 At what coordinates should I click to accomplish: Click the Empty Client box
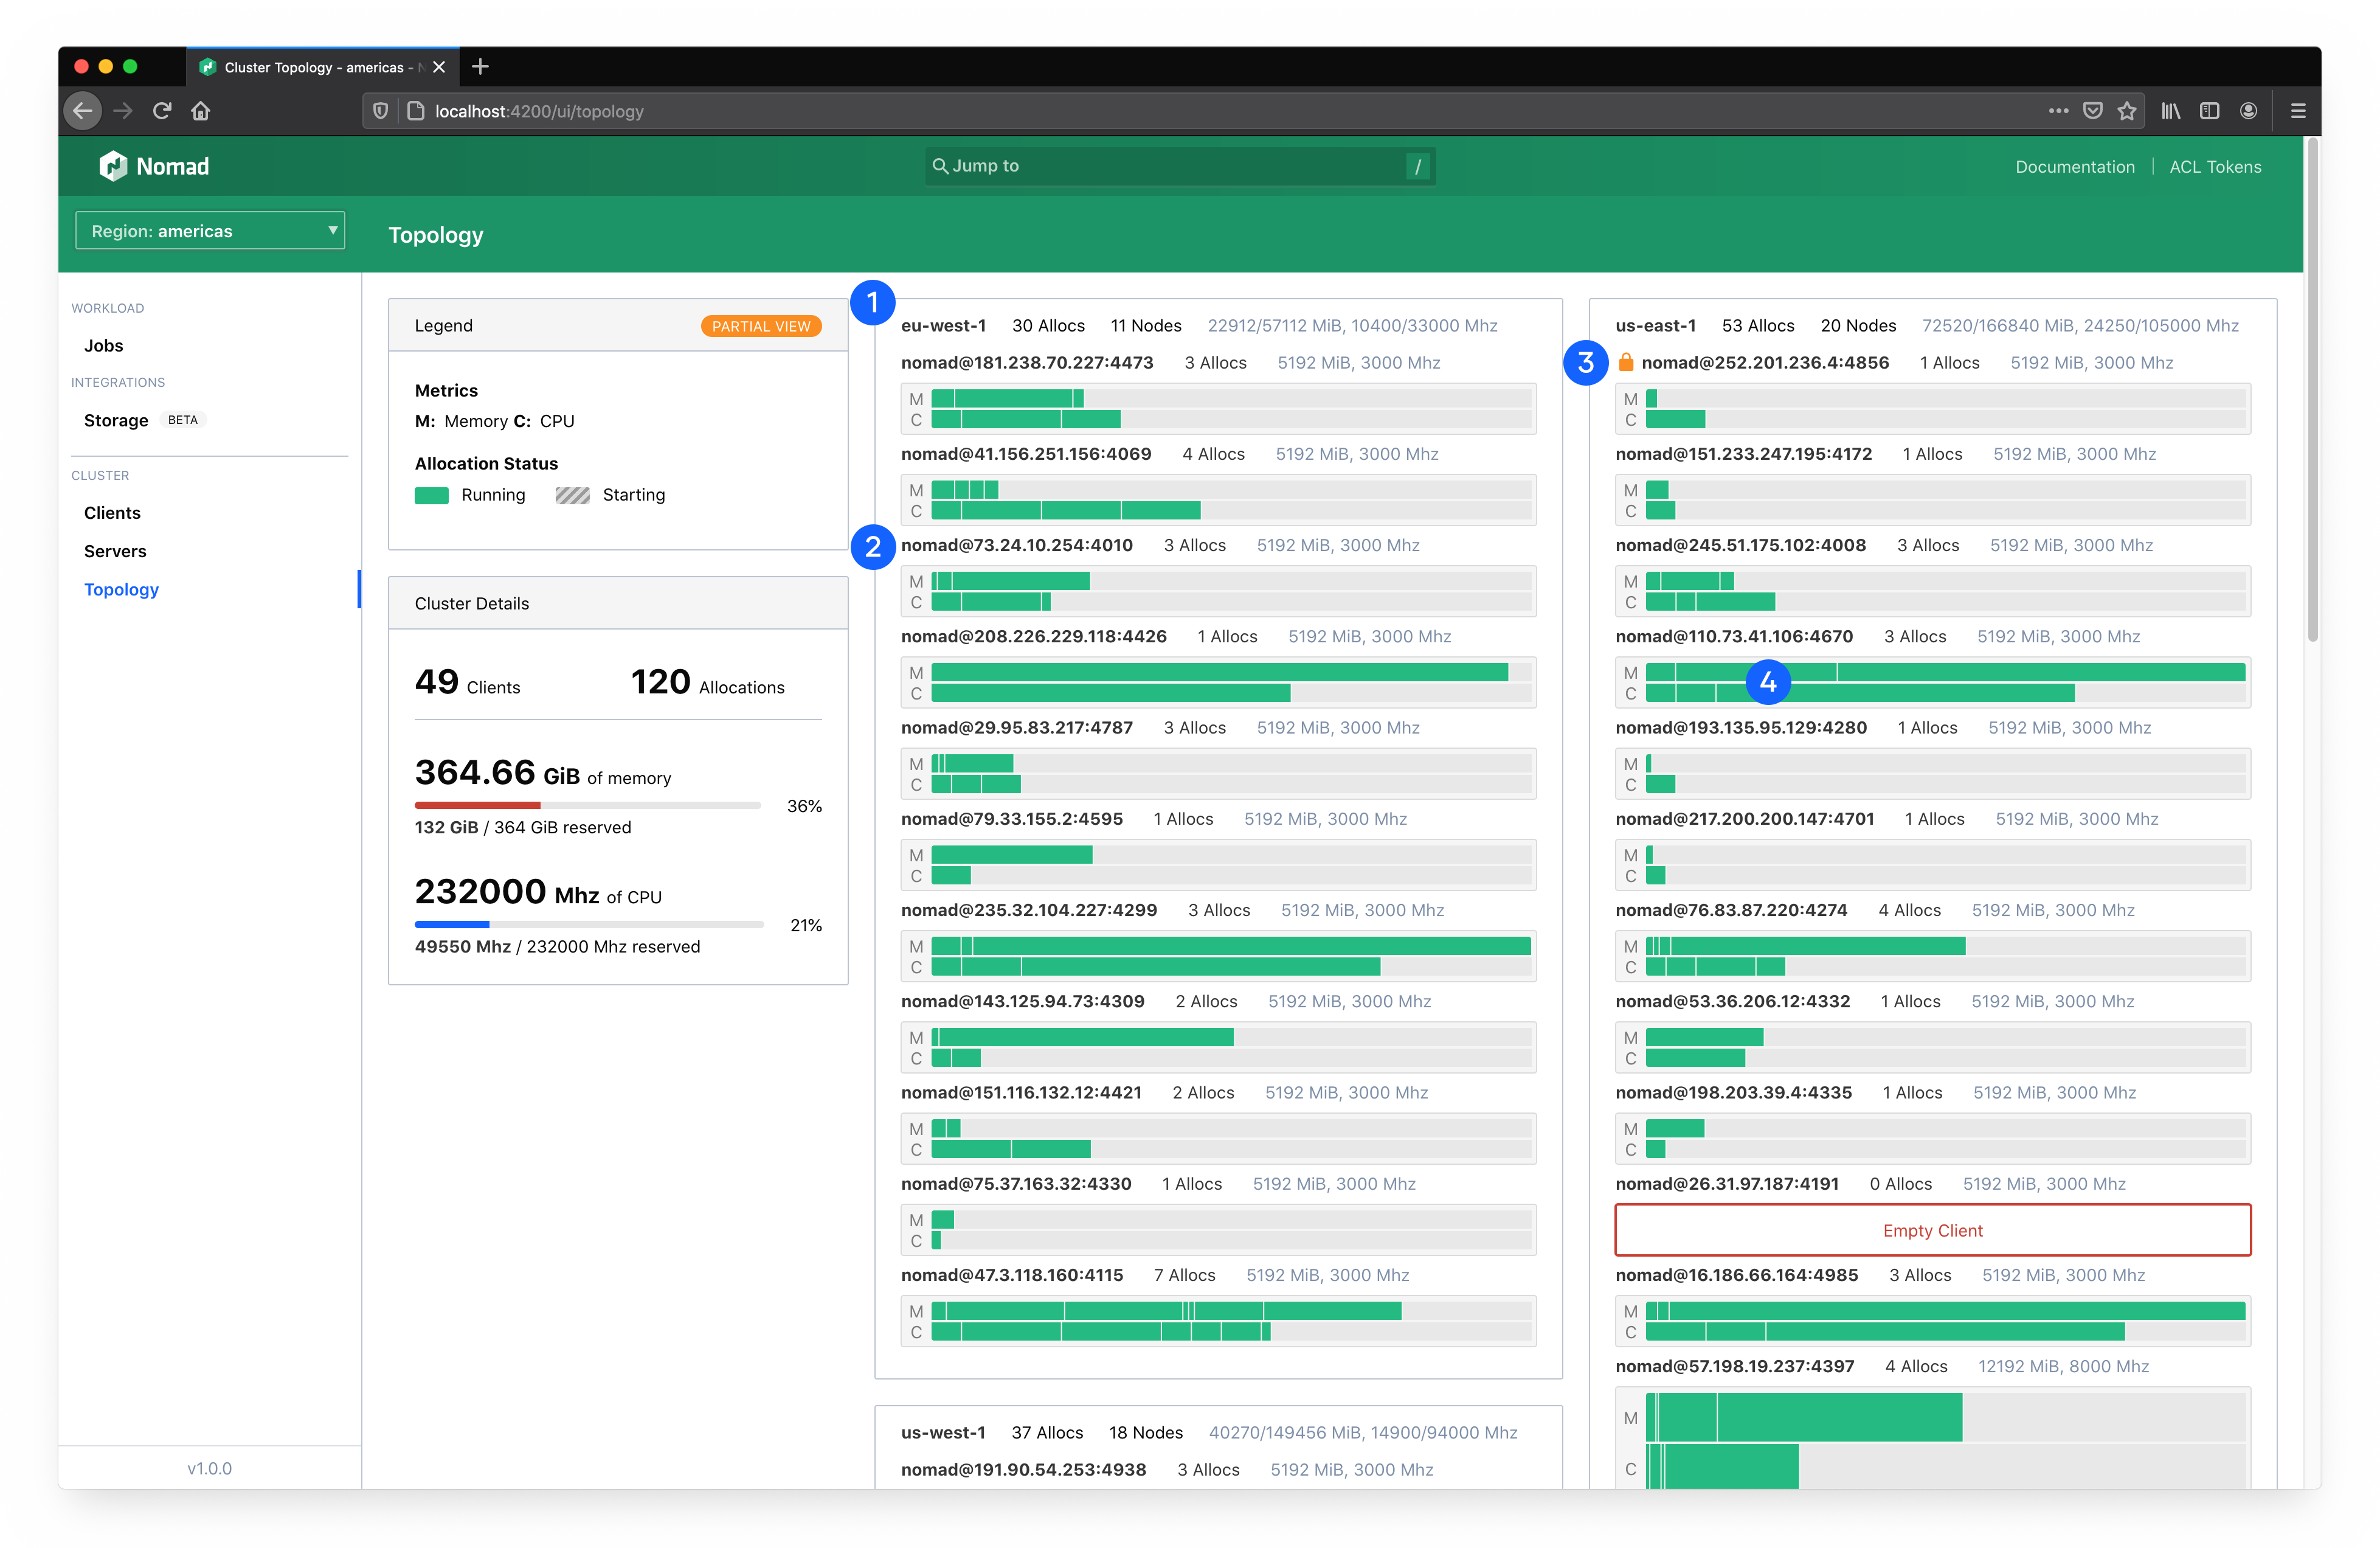[x=1931, y=1230]
